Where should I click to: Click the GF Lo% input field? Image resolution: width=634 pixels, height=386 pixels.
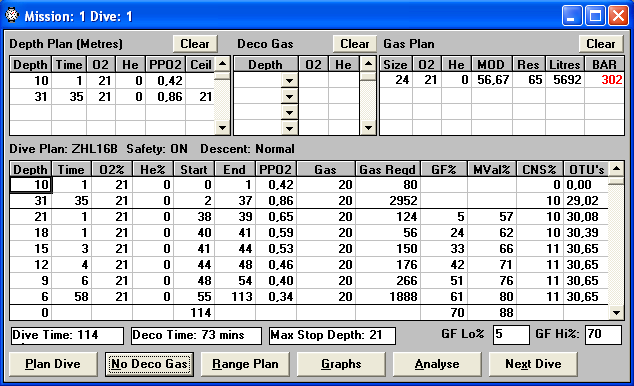(x=511, y=335)
